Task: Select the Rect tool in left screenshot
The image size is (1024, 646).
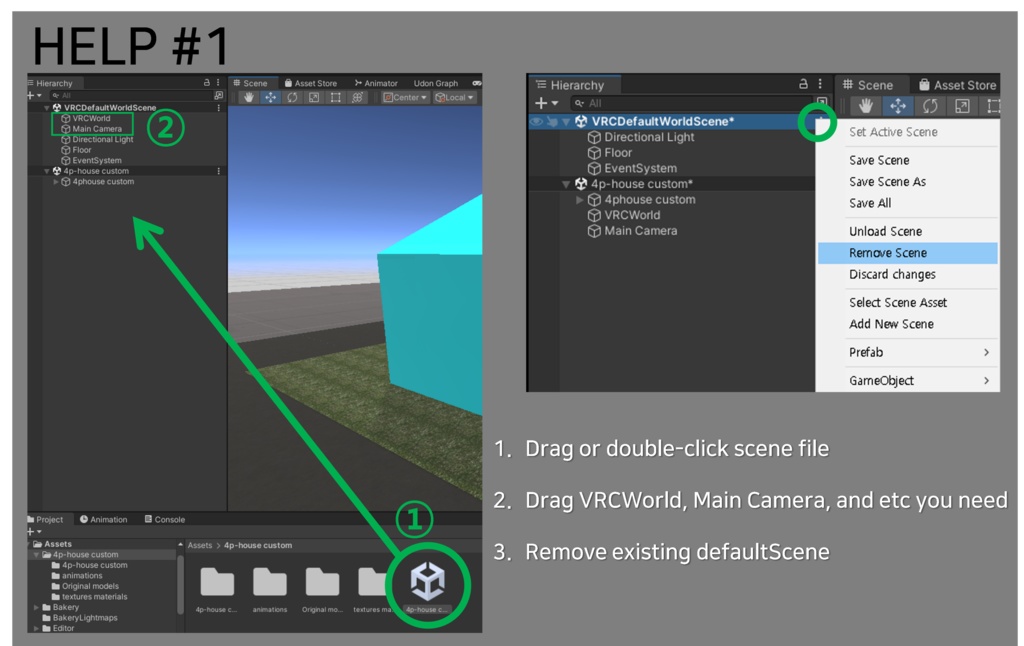Action: click(336, 97)
